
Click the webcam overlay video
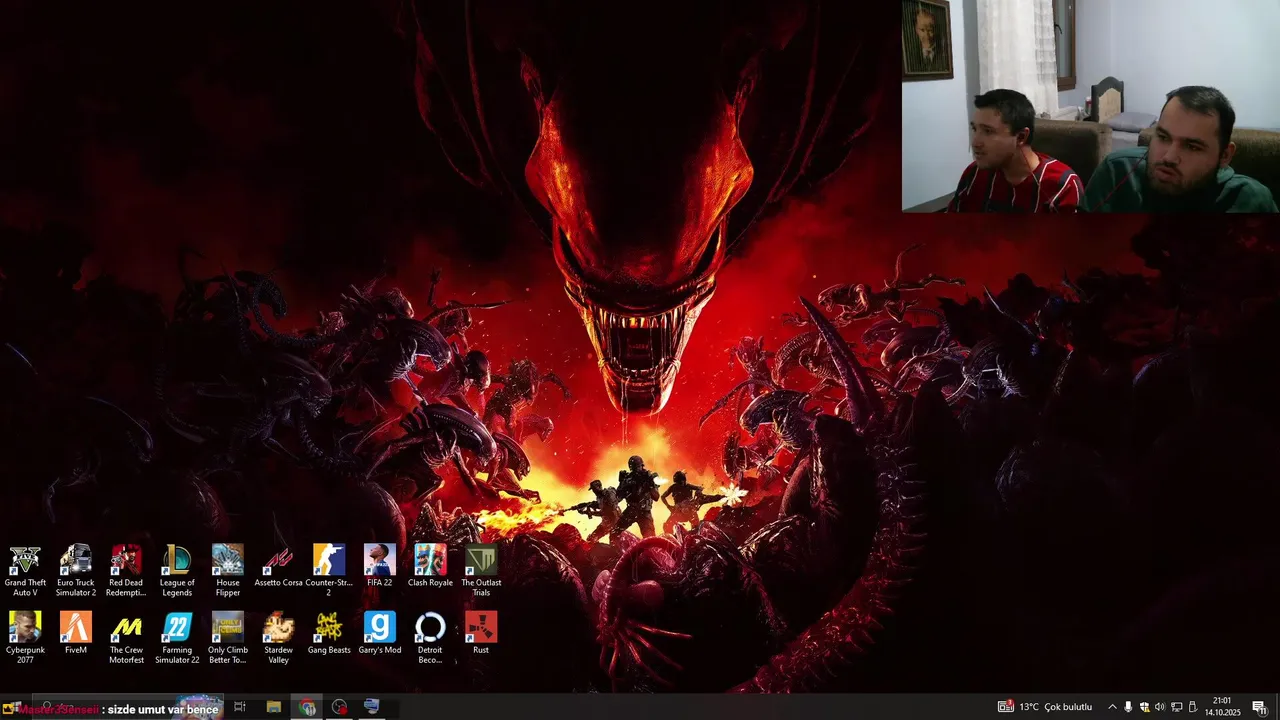click(x=1090, y=106)
